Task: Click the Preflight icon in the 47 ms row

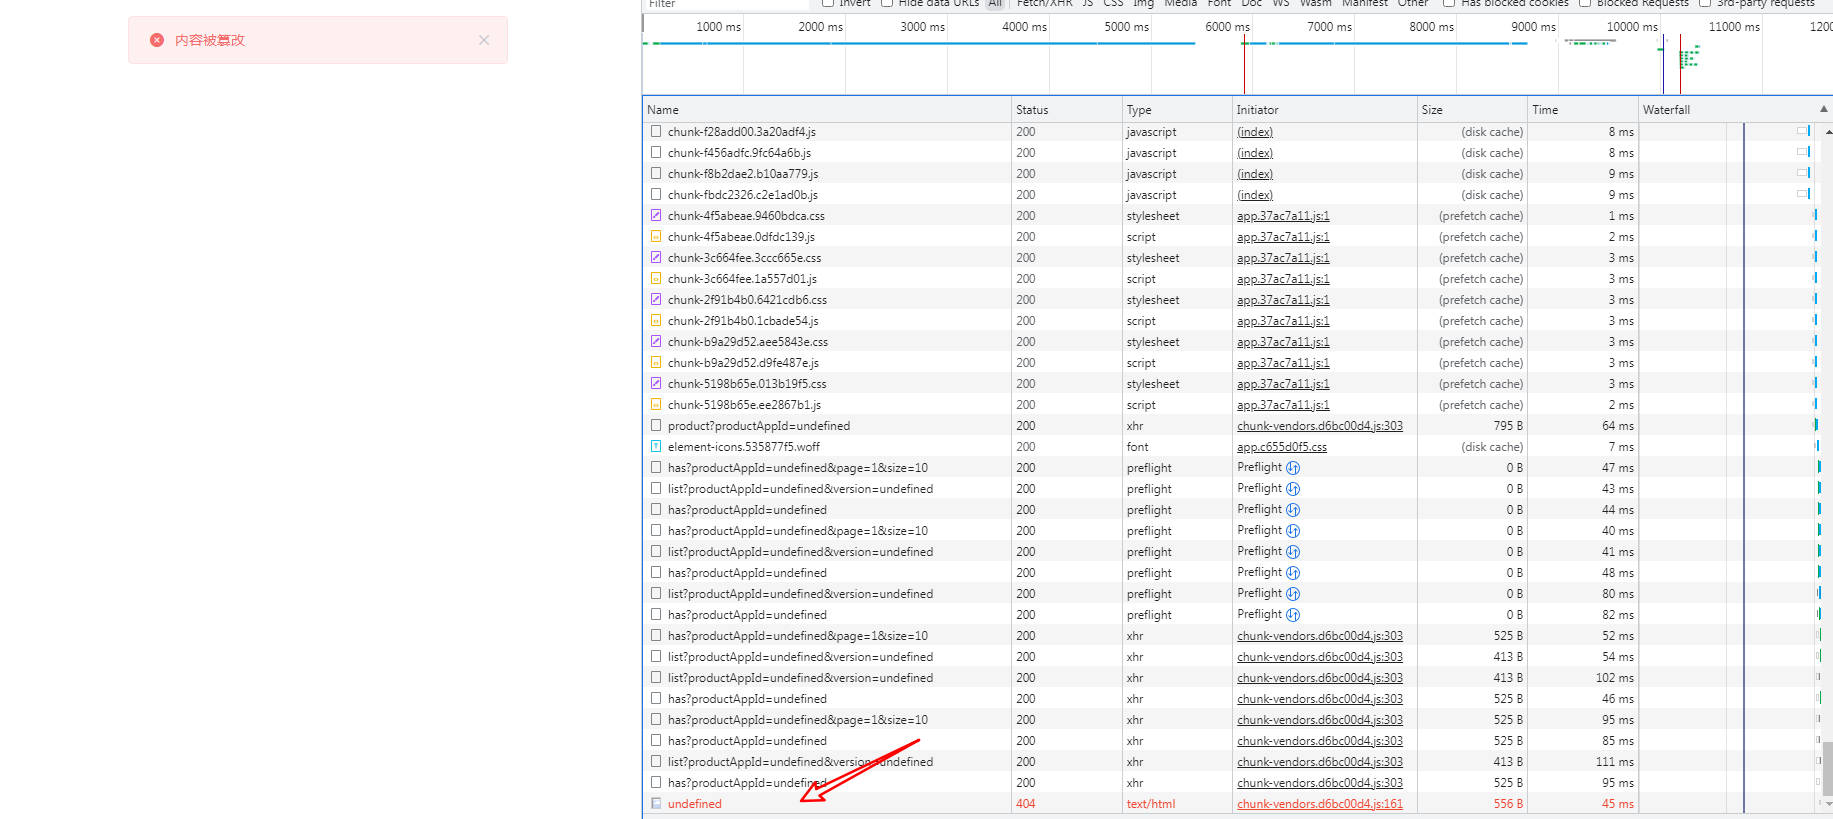Action: pos(1293,468)
